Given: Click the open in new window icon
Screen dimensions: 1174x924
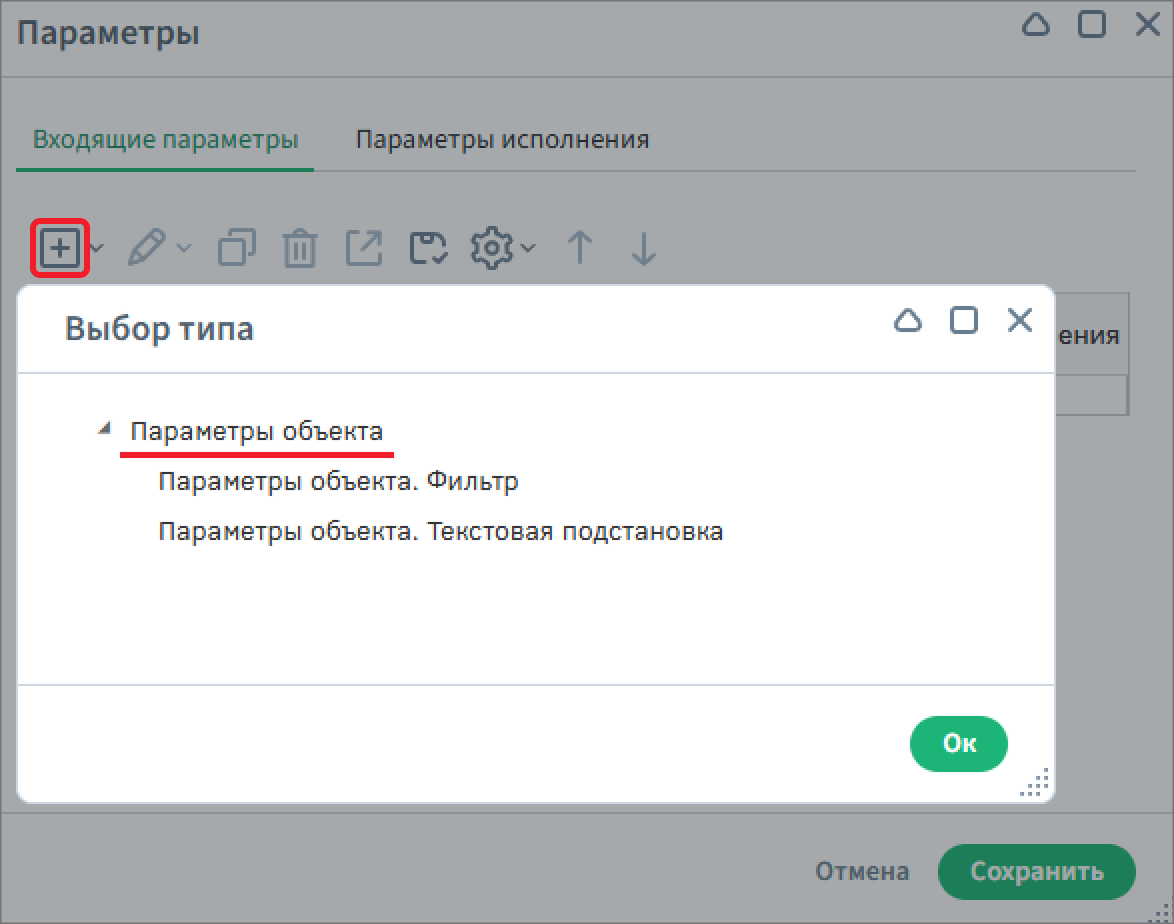Looking at the screenshot, I should pos(364,248).
